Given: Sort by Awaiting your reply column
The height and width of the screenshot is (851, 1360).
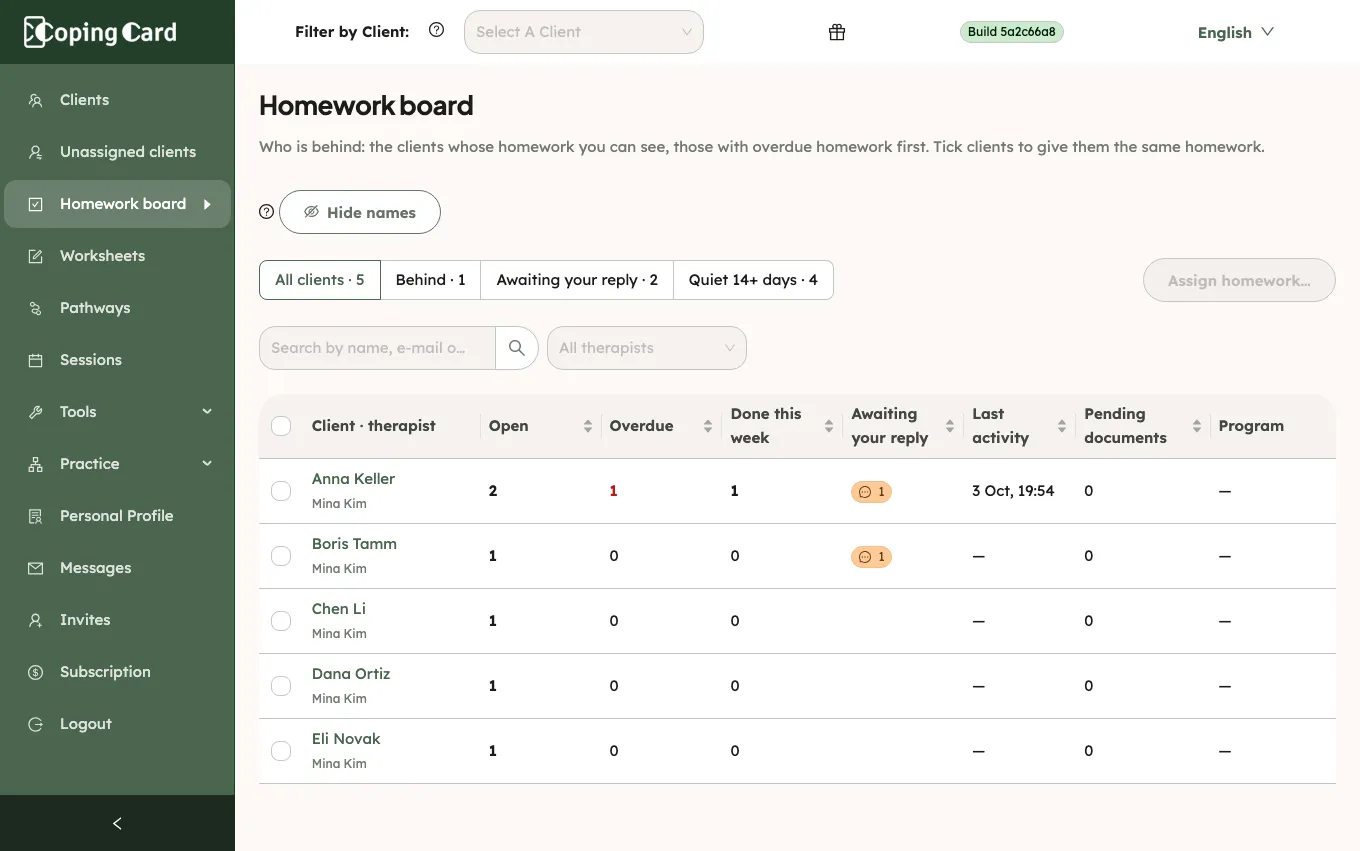Looking at the screenshot, I should click(950, 426).
